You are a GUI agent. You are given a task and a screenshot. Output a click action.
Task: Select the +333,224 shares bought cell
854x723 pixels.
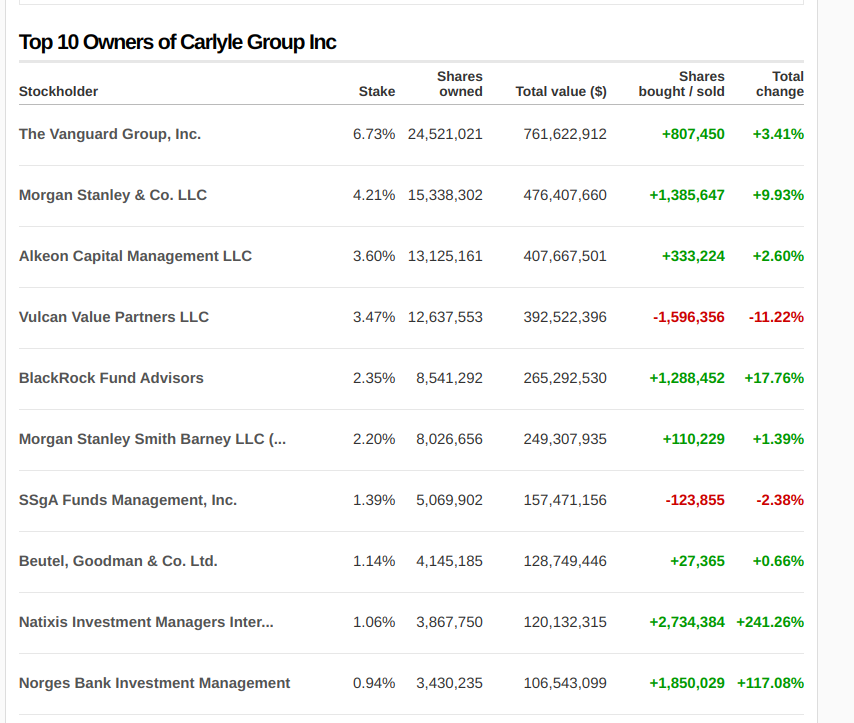[693, 256]
